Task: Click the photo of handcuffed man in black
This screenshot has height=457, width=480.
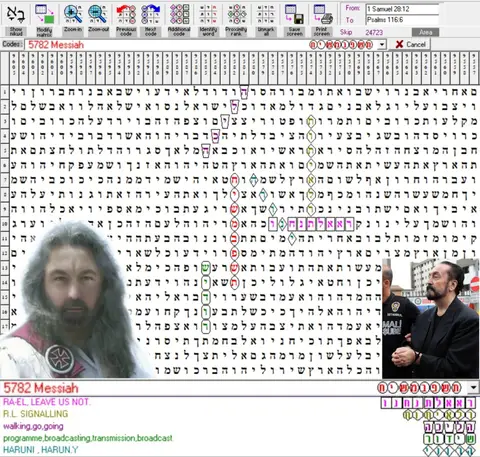Action: pos(431,318)
